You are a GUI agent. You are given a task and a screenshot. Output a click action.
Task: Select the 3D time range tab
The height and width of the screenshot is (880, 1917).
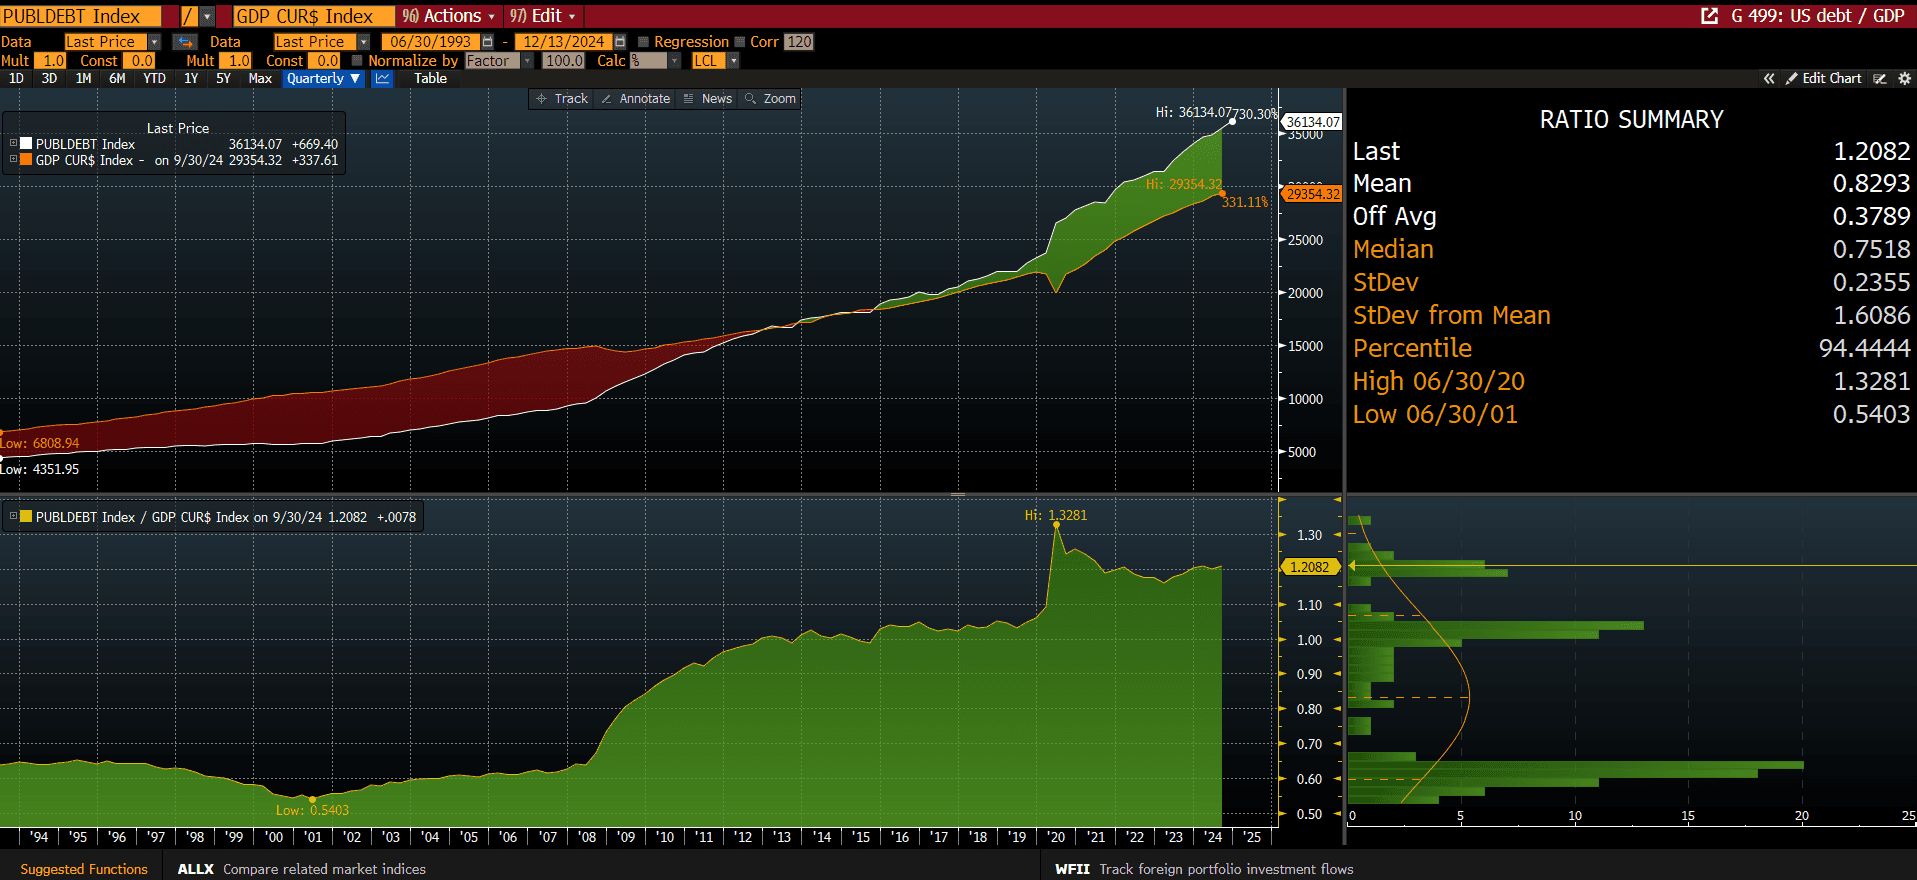(x=49, y=78)
